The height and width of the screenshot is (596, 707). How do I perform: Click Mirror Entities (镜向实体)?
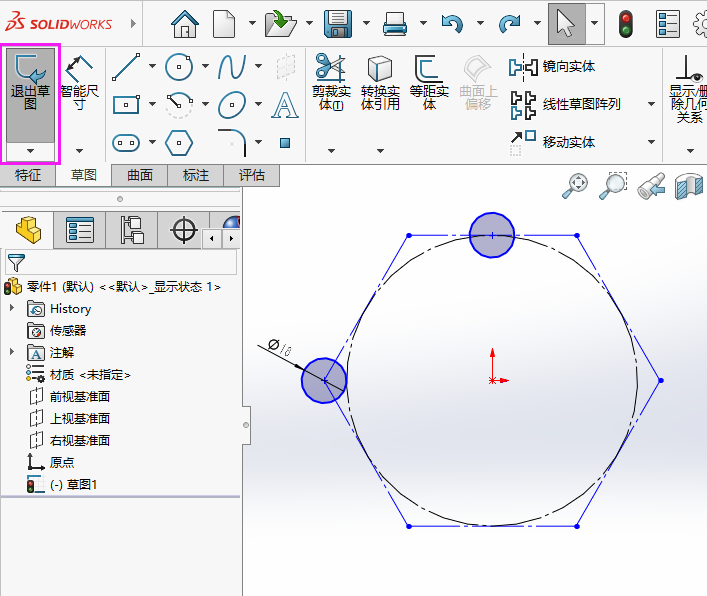click(x=552, y=67)
